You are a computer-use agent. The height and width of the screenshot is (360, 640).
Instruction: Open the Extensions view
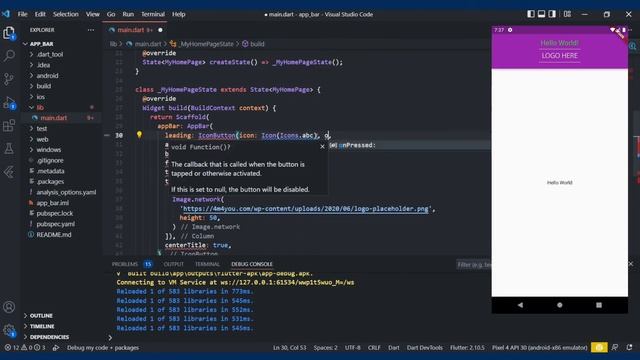(9, 125)
